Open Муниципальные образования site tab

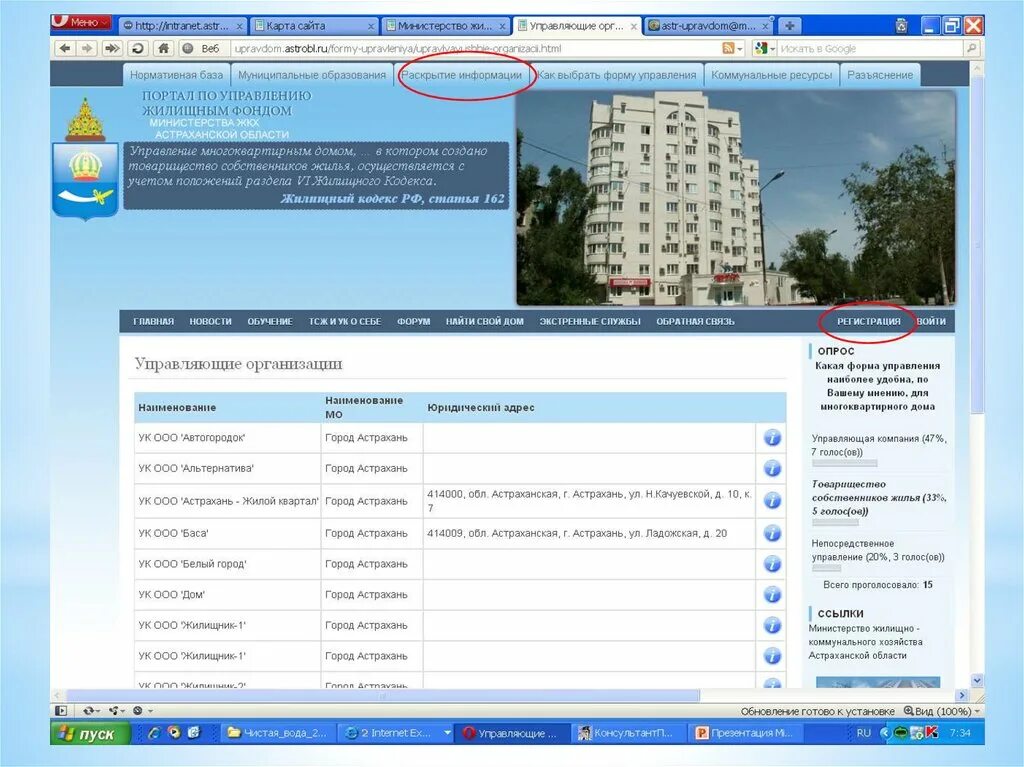point(312,75)
